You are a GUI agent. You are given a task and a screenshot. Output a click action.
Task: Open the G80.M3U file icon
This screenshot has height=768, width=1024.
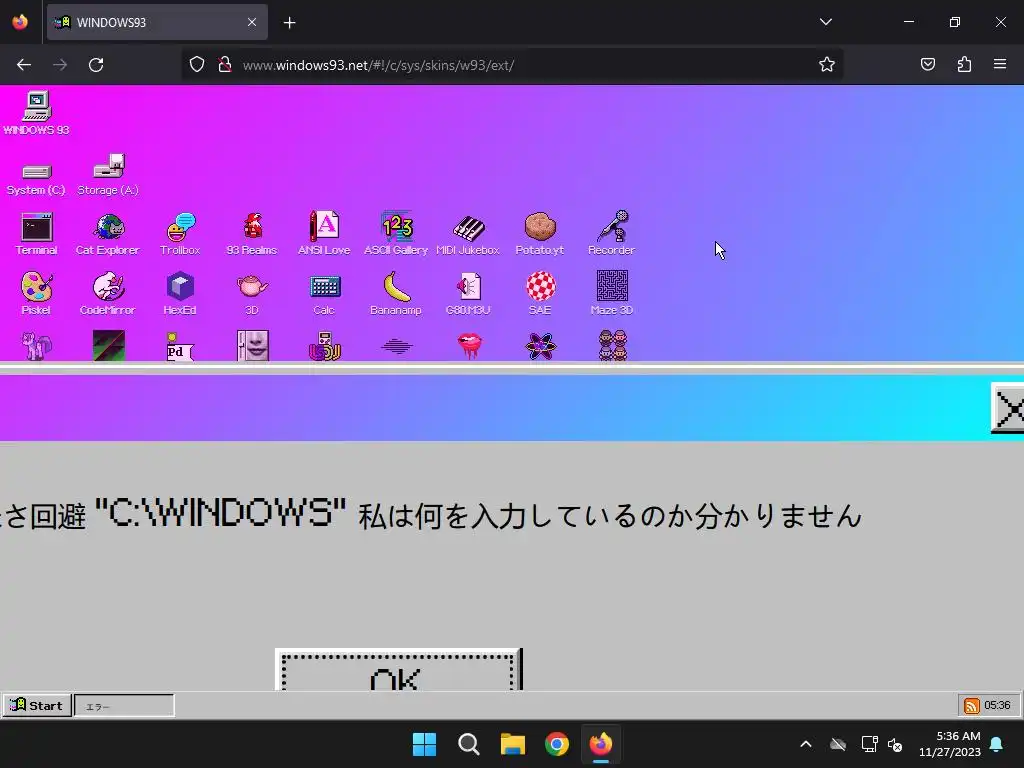[x=468, y=294]
